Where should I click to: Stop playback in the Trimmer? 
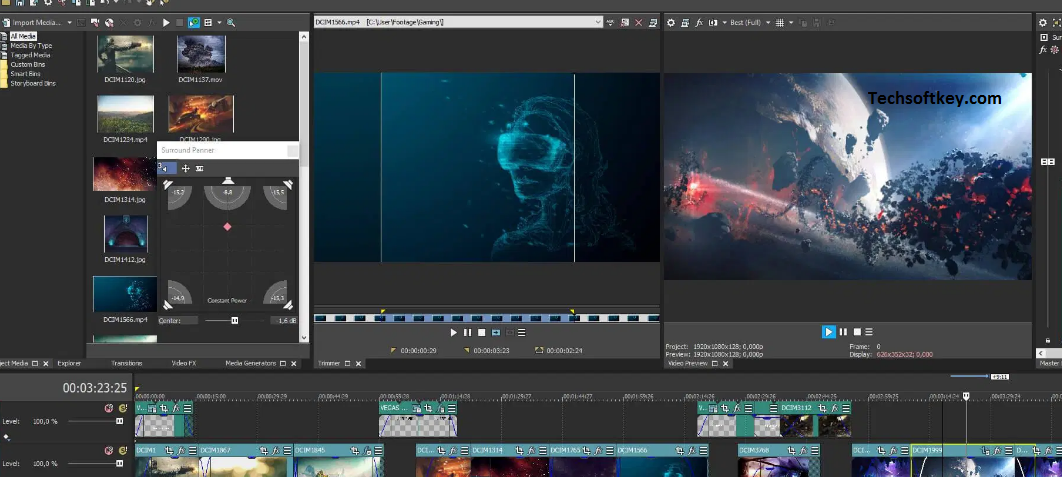click(482, 333)
